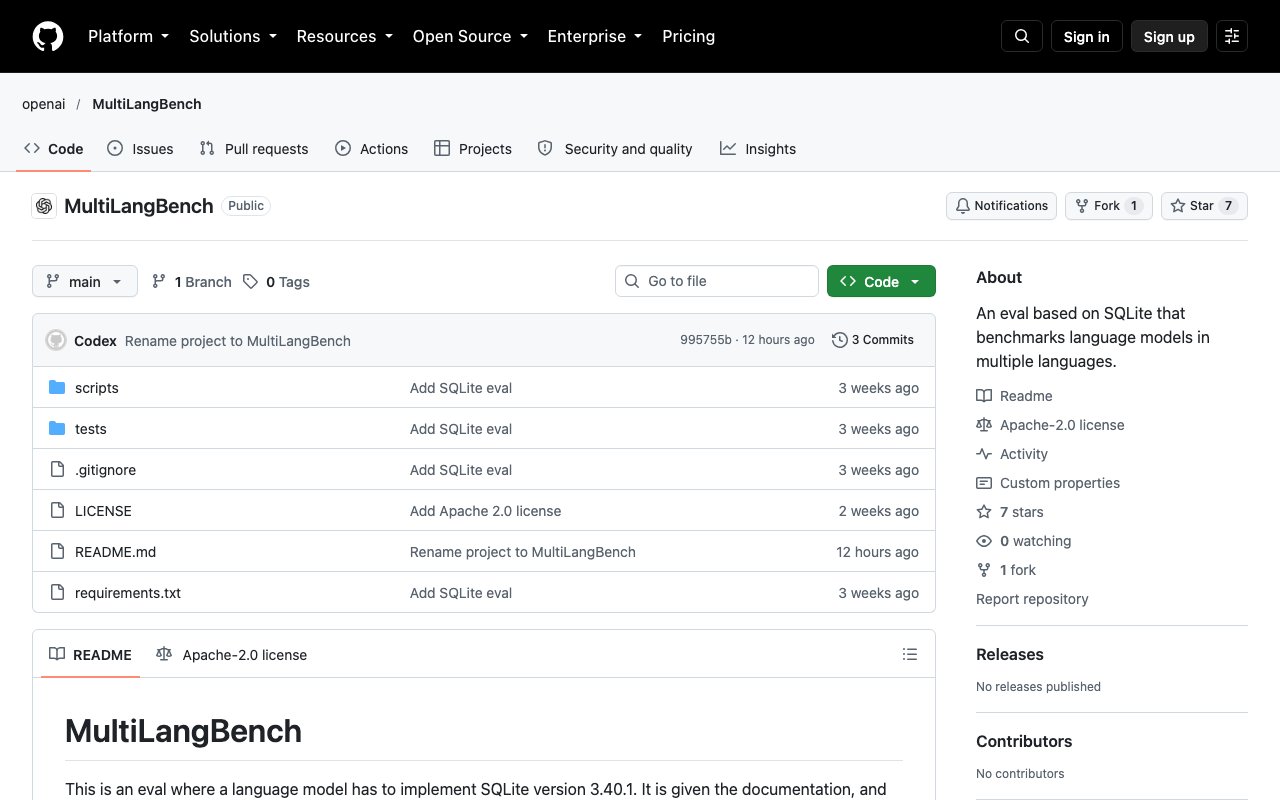
Task: Click the Report repository link
Action: pos(1032,599)
